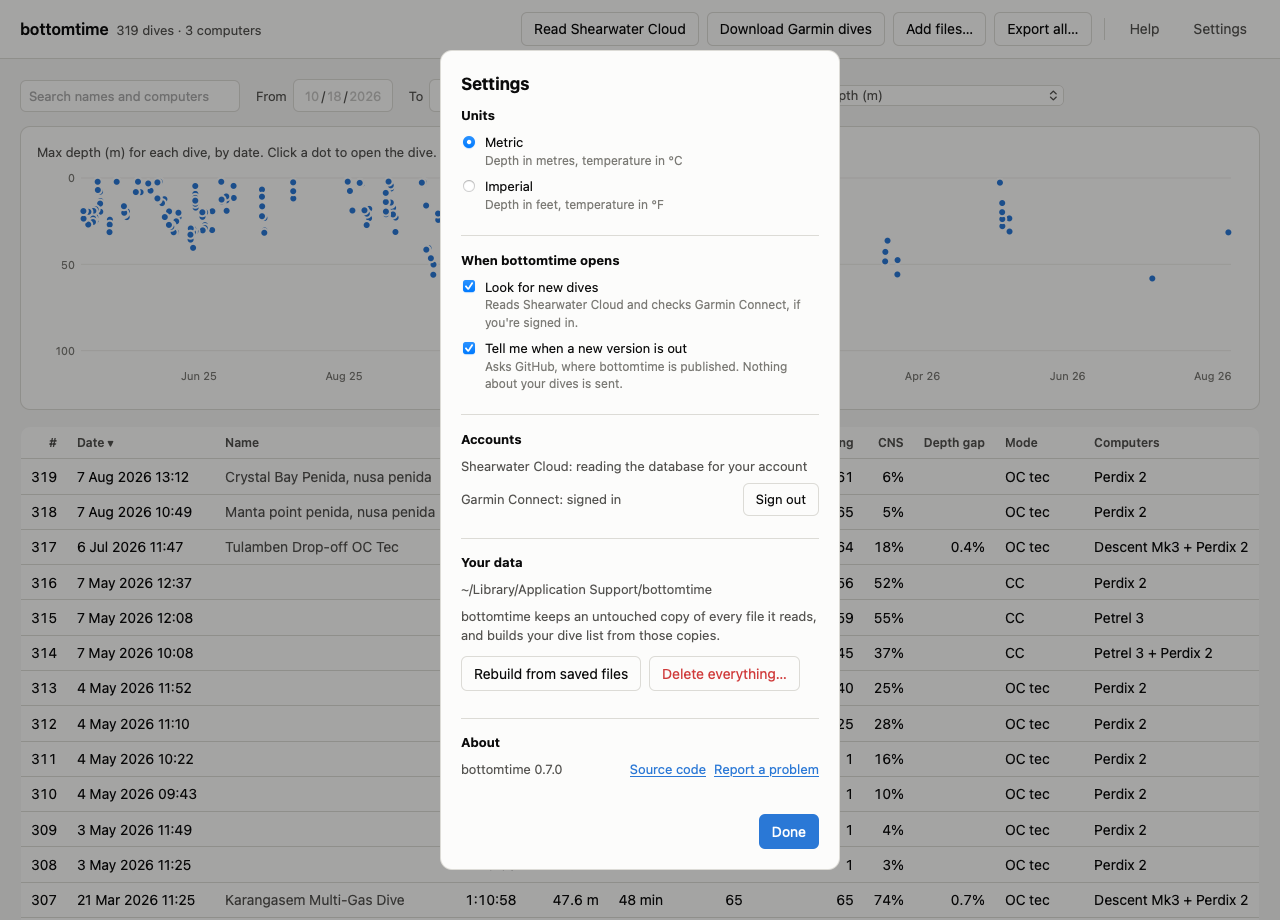Sort by the # column header
Viewport: 1280px width, 920px height.
point(53,443)
